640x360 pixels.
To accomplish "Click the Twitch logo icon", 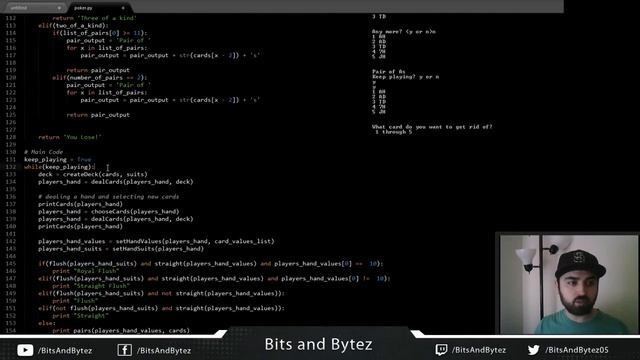I will 441,350.
